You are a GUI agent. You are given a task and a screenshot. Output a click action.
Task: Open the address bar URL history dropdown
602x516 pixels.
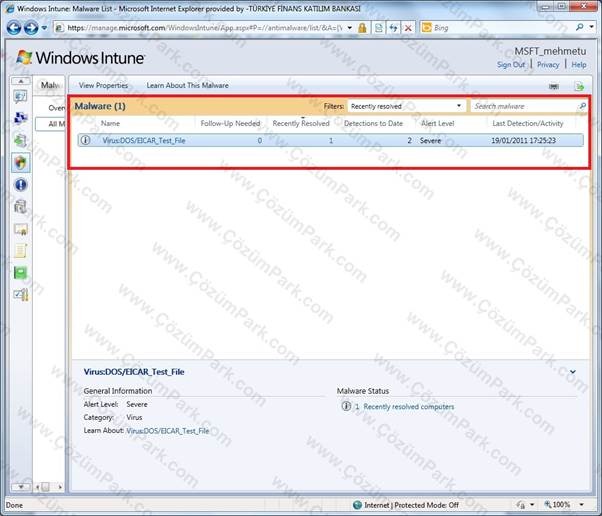click(x=350, y=28)
